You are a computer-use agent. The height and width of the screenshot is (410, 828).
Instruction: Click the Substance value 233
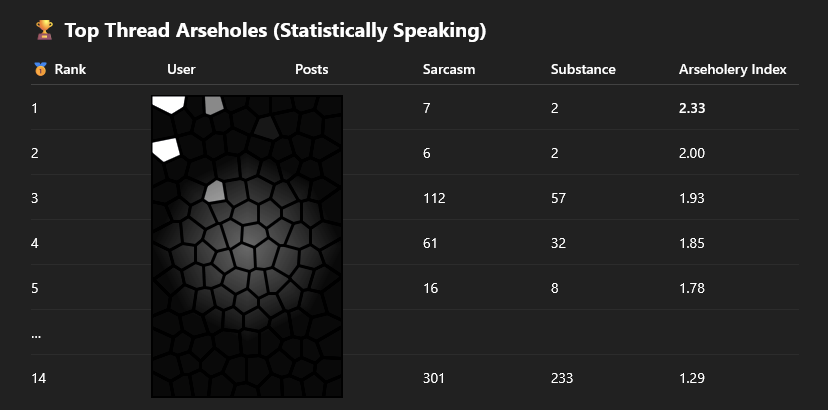pos(562,378)
